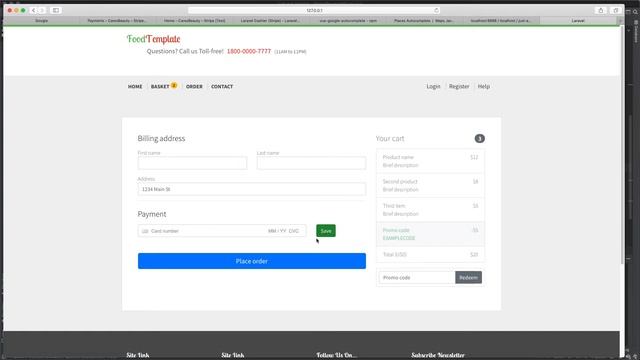
Task: Click the Place order button
Action: point(252,261)
